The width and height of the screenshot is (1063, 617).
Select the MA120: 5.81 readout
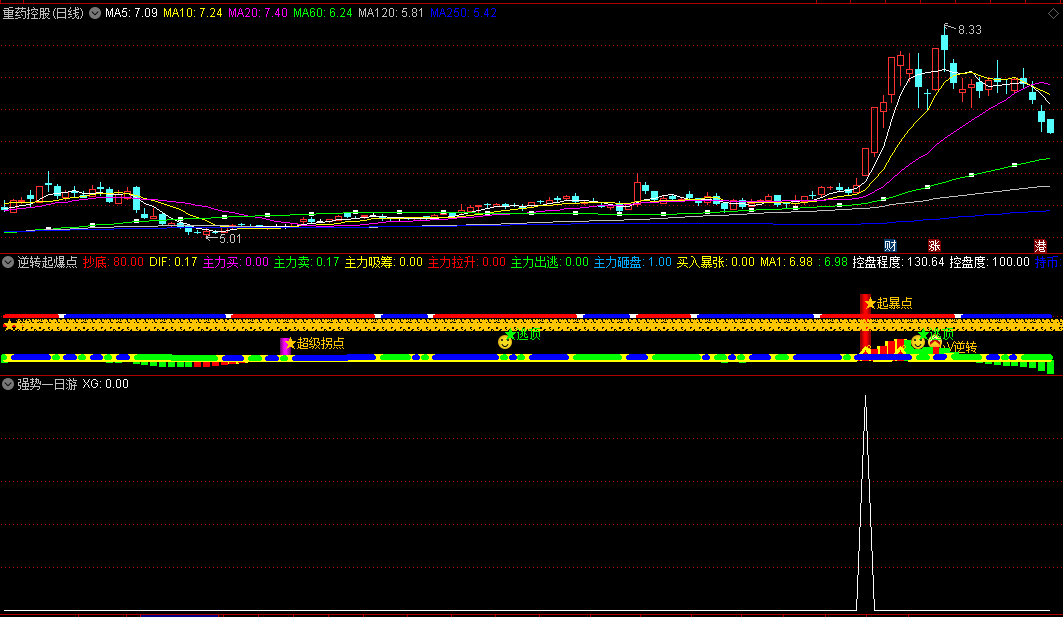(391, 13)
